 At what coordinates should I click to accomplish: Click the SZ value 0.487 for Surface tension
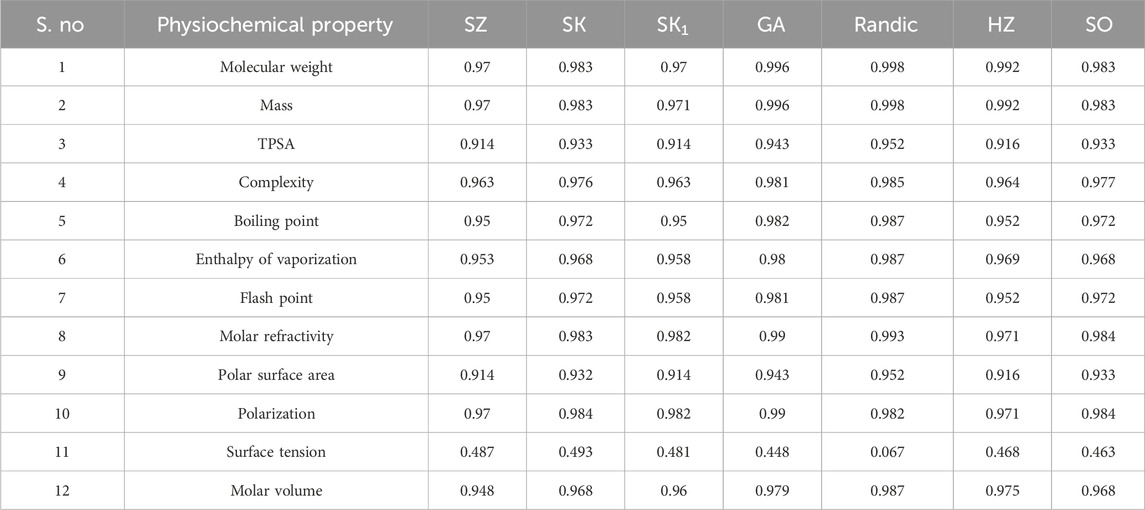click(x=476, y=452)
